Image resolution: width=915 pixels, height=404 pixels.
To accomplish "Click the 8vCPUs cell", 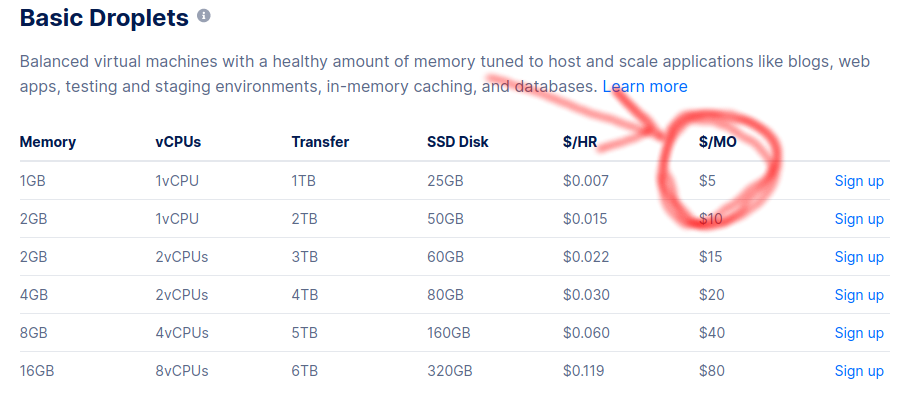I will tap(182, 371).
